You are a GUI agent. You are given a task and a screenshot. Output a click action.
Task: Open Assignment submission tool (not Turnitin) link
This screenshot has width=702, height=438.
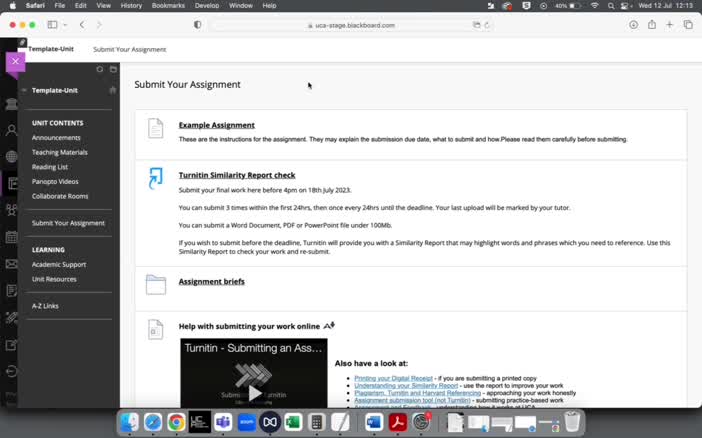pos(412,400)
